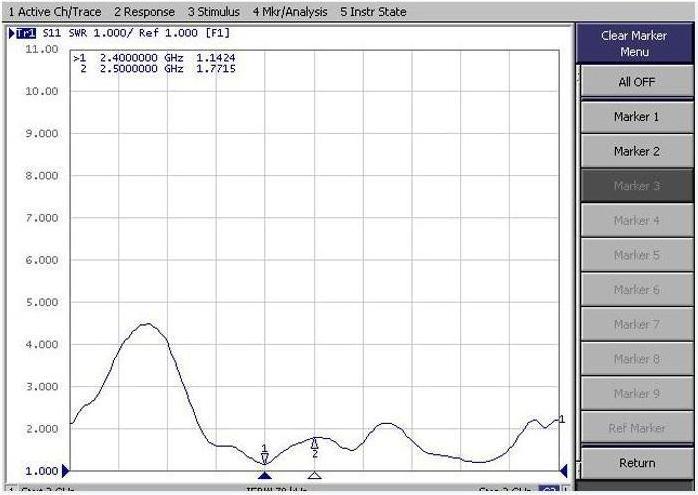Open the 2 Response menu
The image size is (698, 495).
point(144,12)
